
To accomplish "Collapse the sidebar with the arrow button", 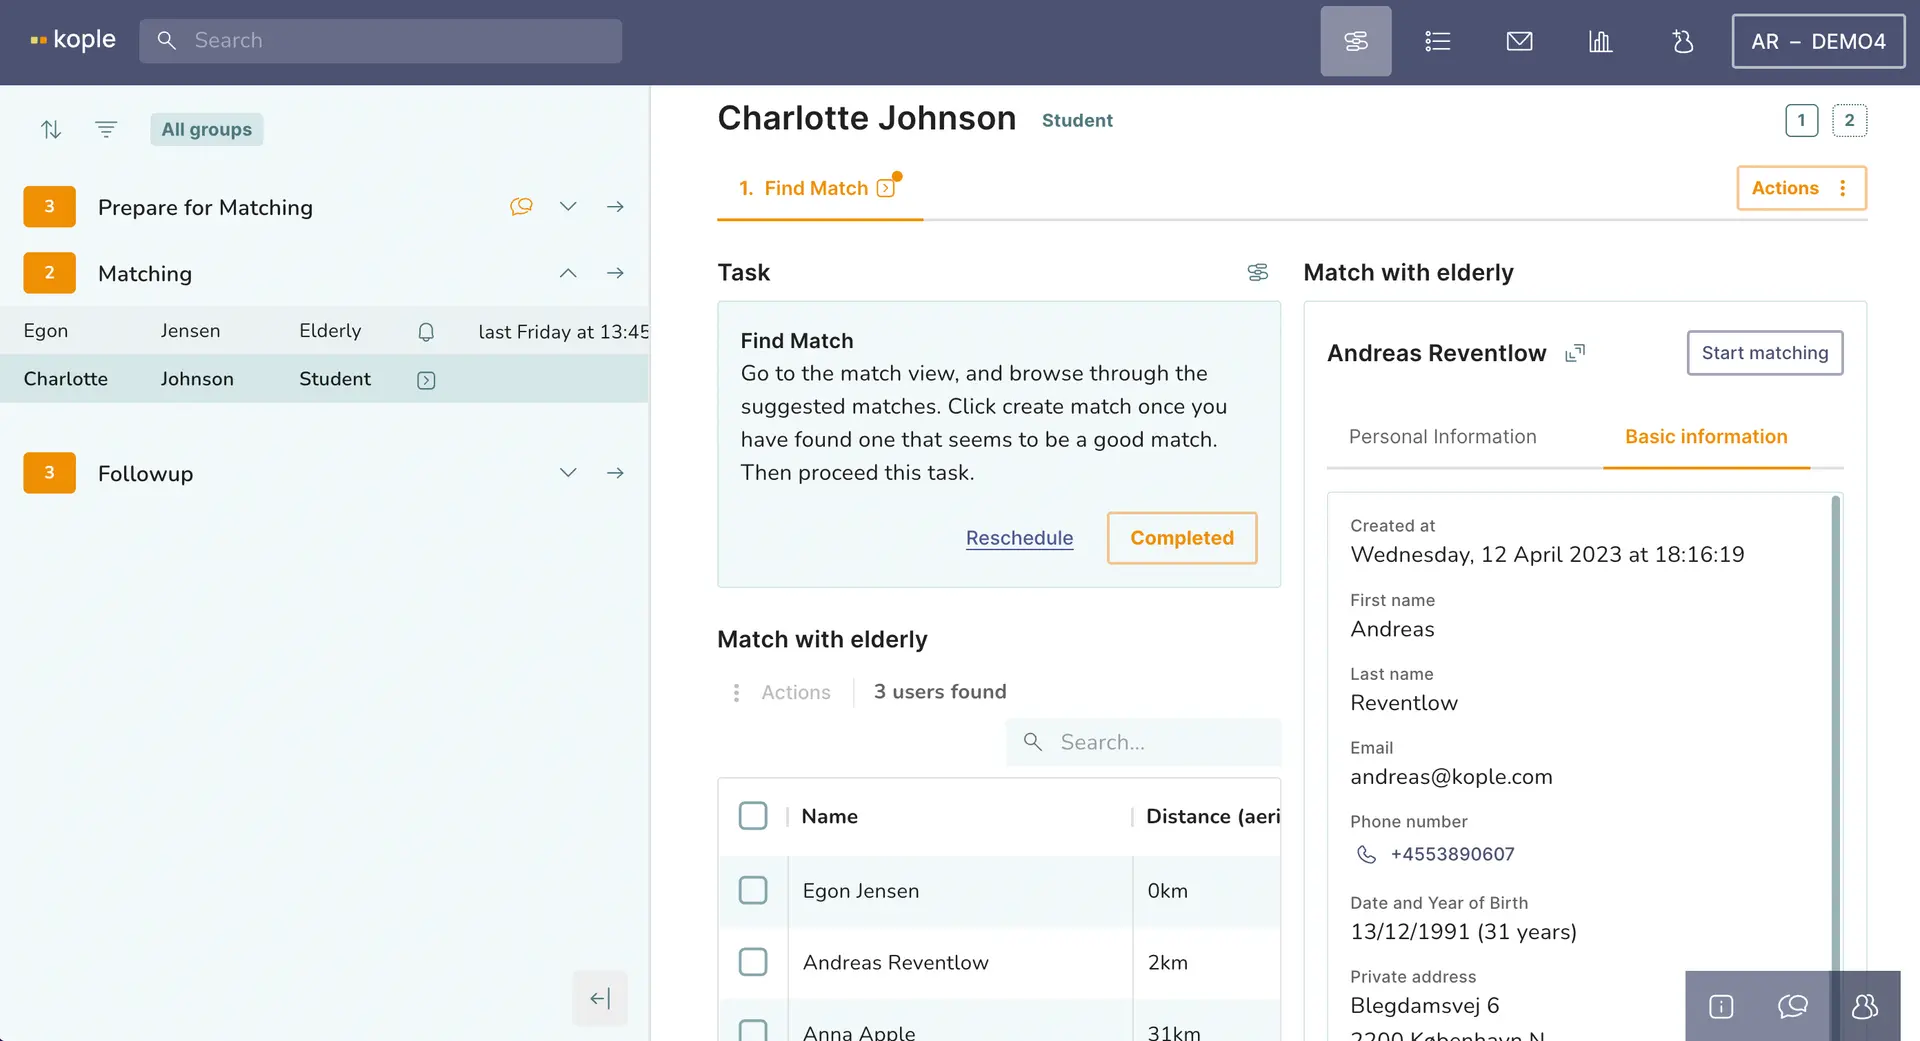I will pos(600,998).
